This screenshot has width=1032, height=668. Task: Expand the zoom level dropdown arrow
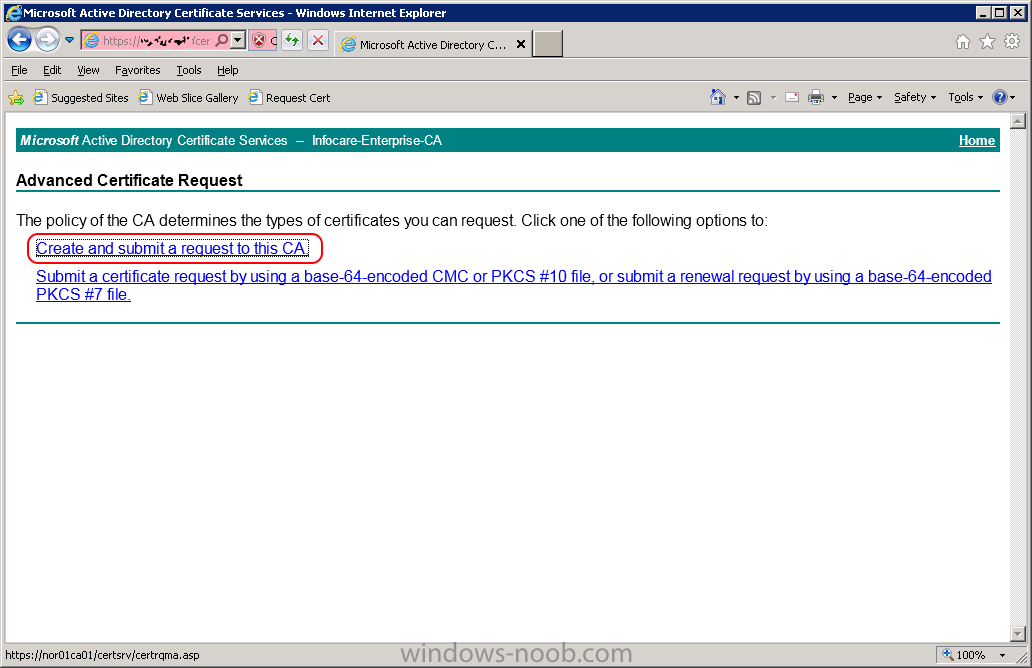pos(1003,655)
